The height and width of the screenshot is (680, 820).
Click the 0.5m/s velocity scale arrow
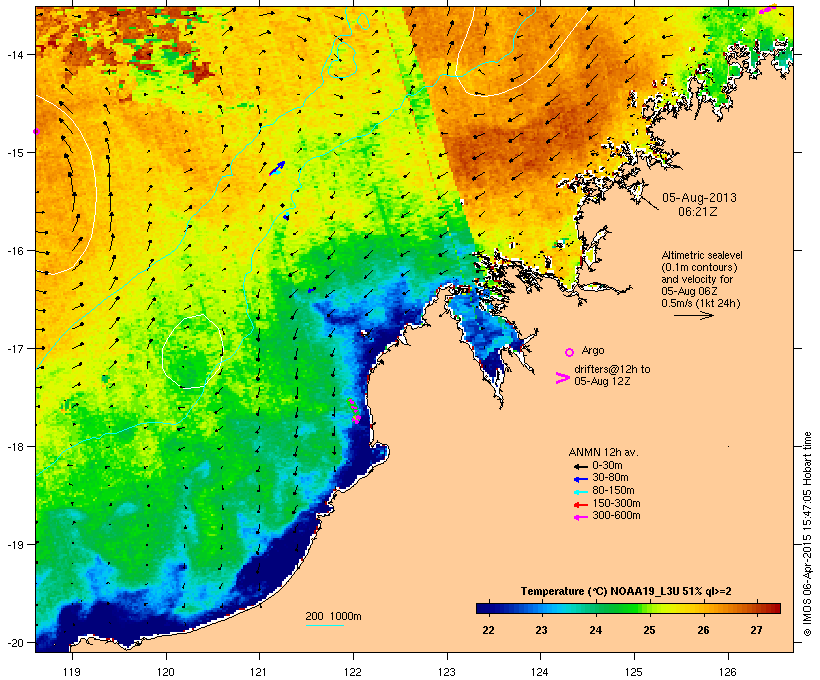694,315
